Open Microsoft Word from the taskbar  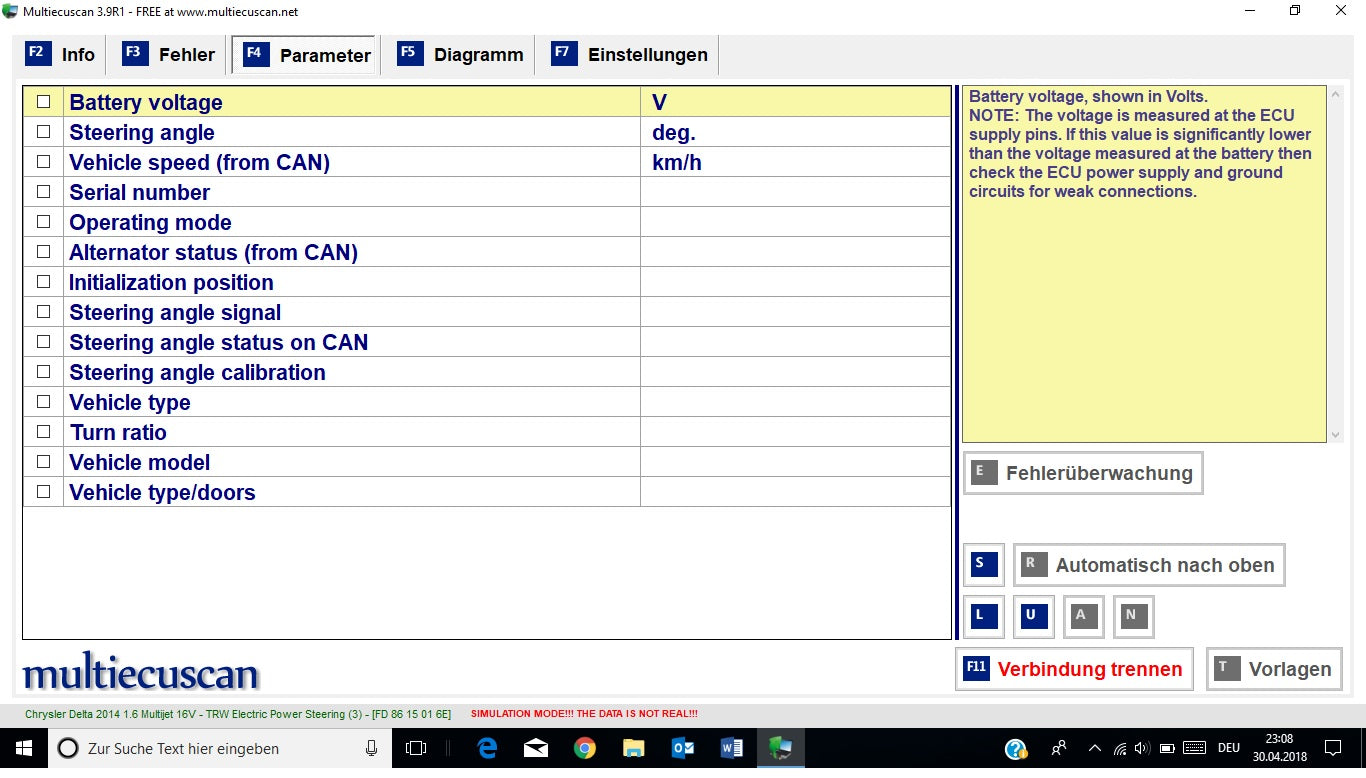731,748
